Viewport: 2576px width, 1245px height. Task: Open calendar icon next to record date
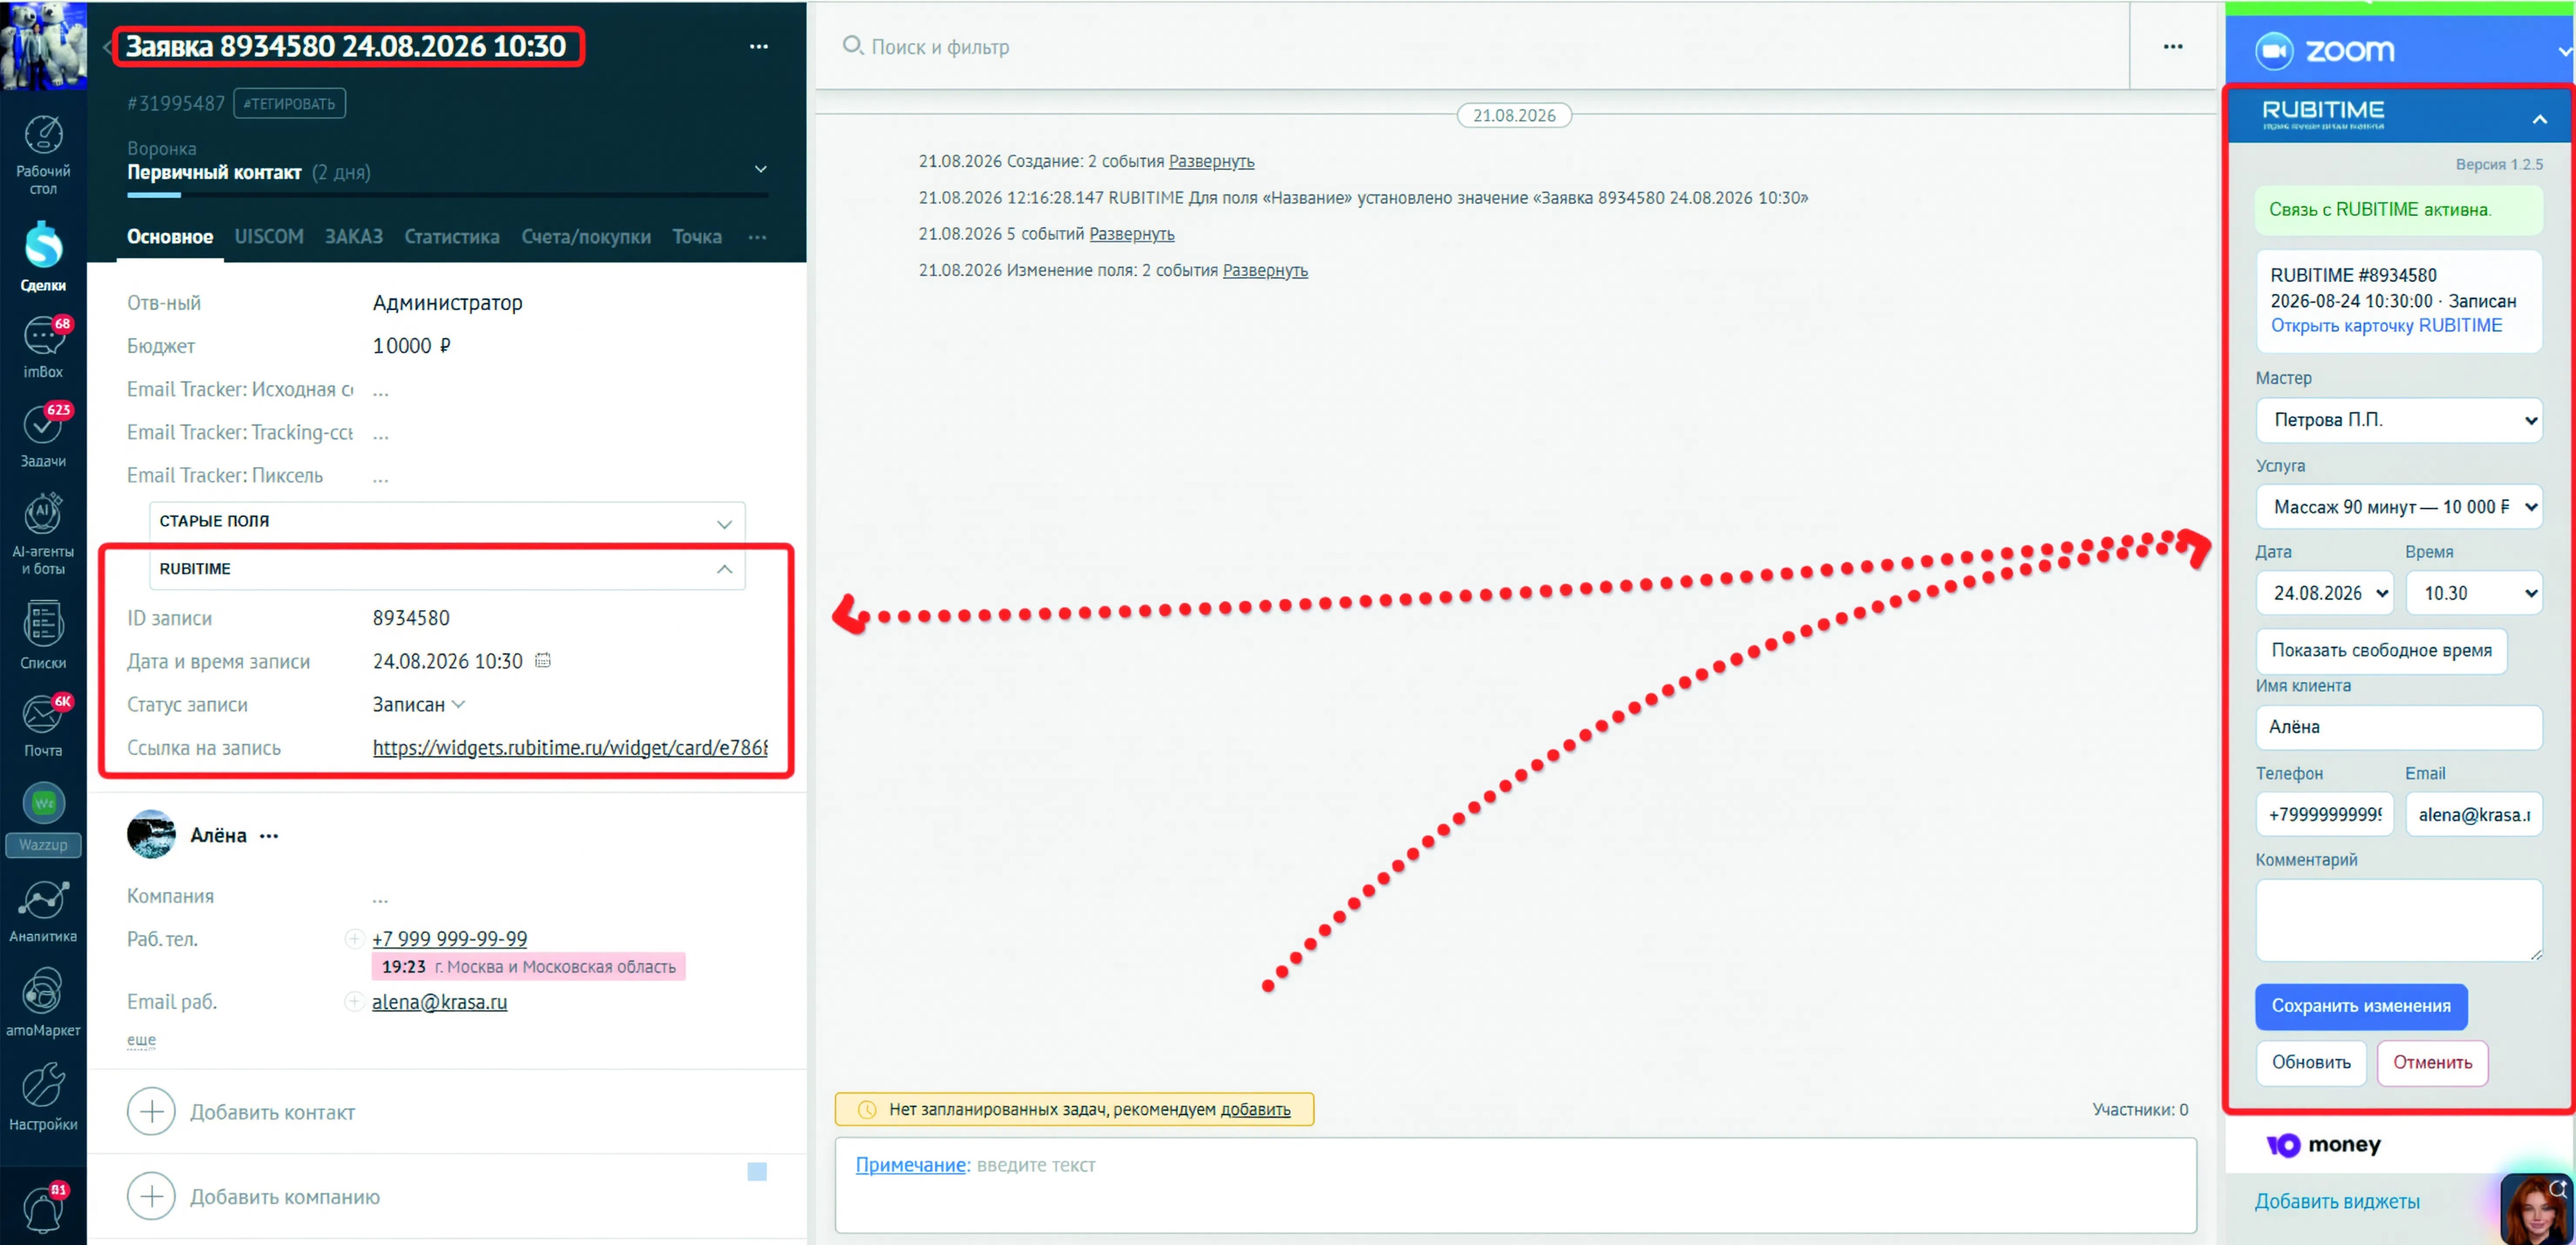[x=543, y=660]
